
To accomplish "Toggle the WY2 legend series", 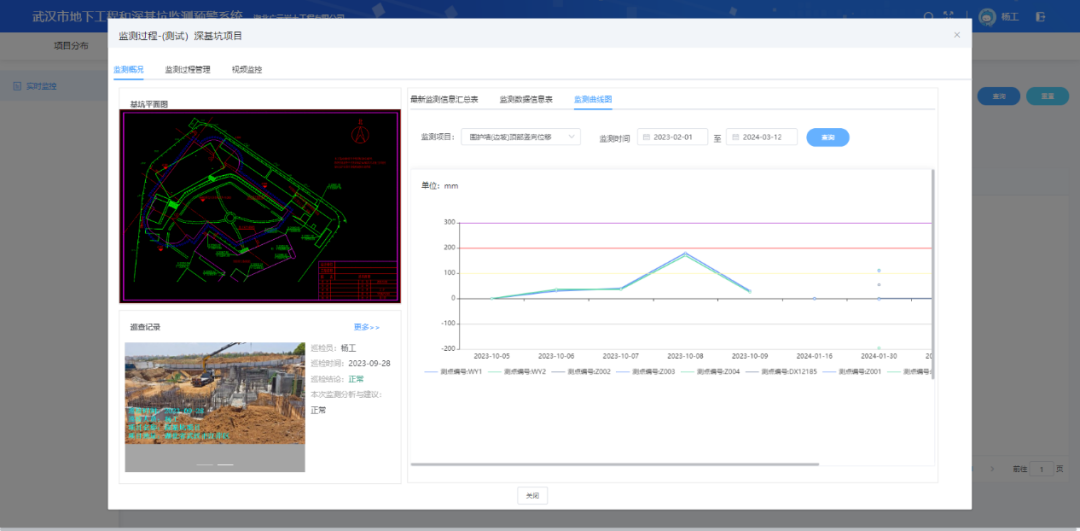I will pos(517,371).
